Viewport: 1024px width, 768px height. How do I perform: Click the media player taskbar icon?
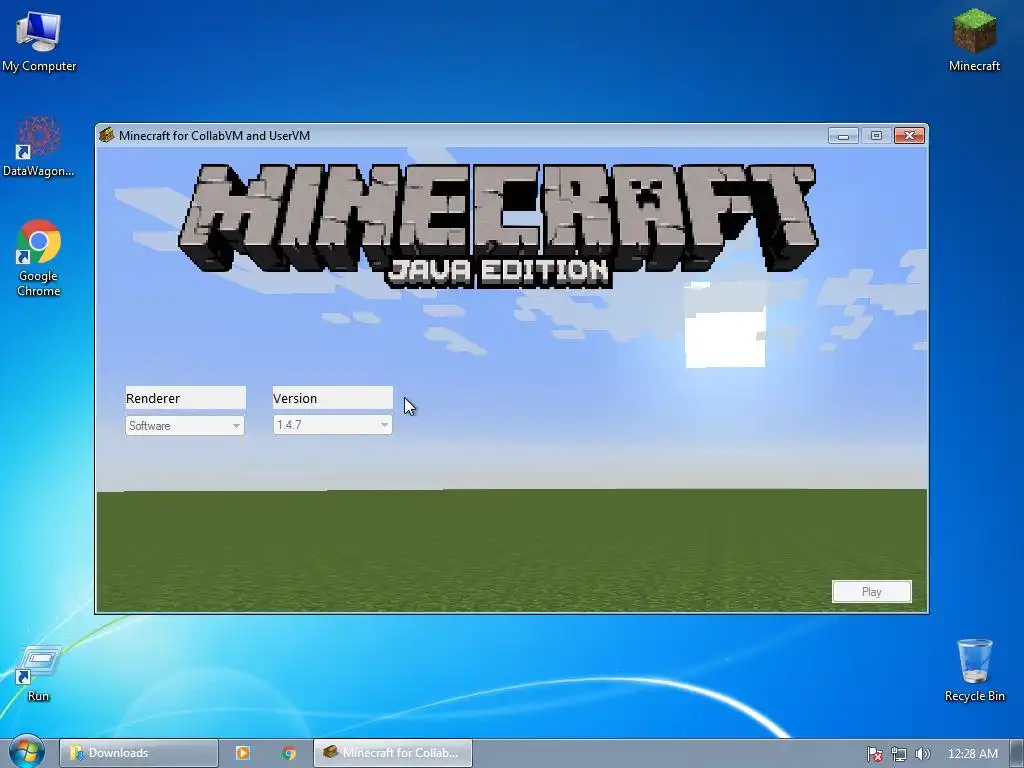pos(242,753)
